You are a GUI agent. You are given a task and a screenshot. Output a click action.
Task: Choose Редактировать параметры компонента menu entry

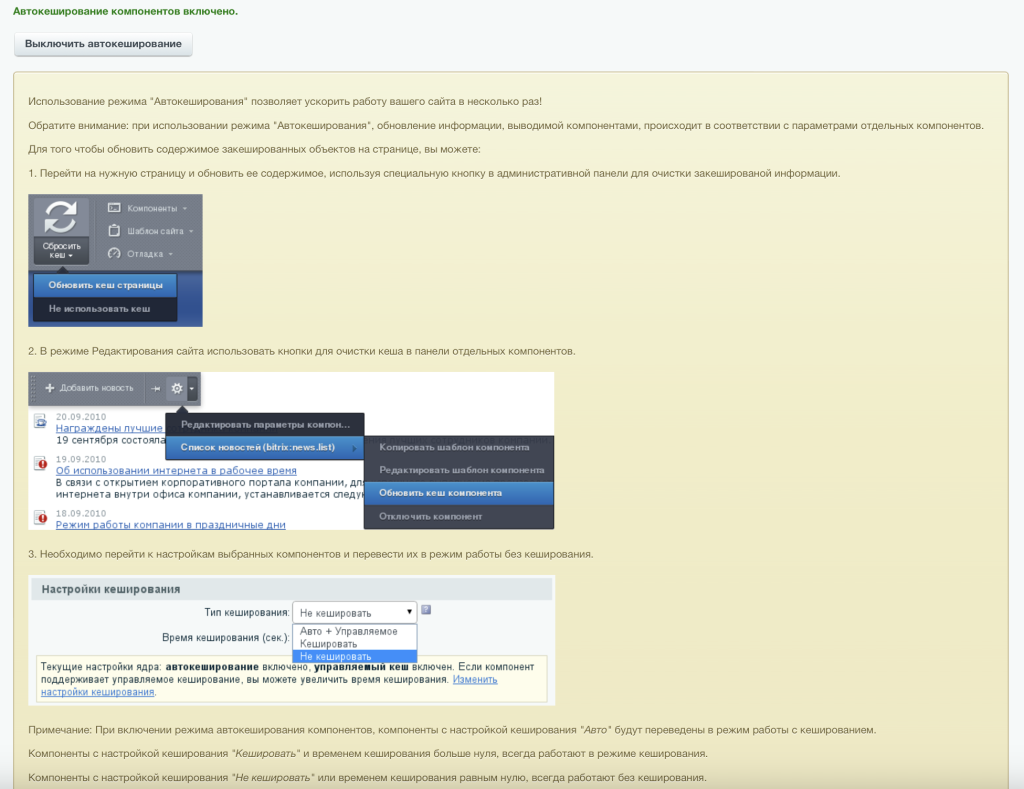click(264, 425)
